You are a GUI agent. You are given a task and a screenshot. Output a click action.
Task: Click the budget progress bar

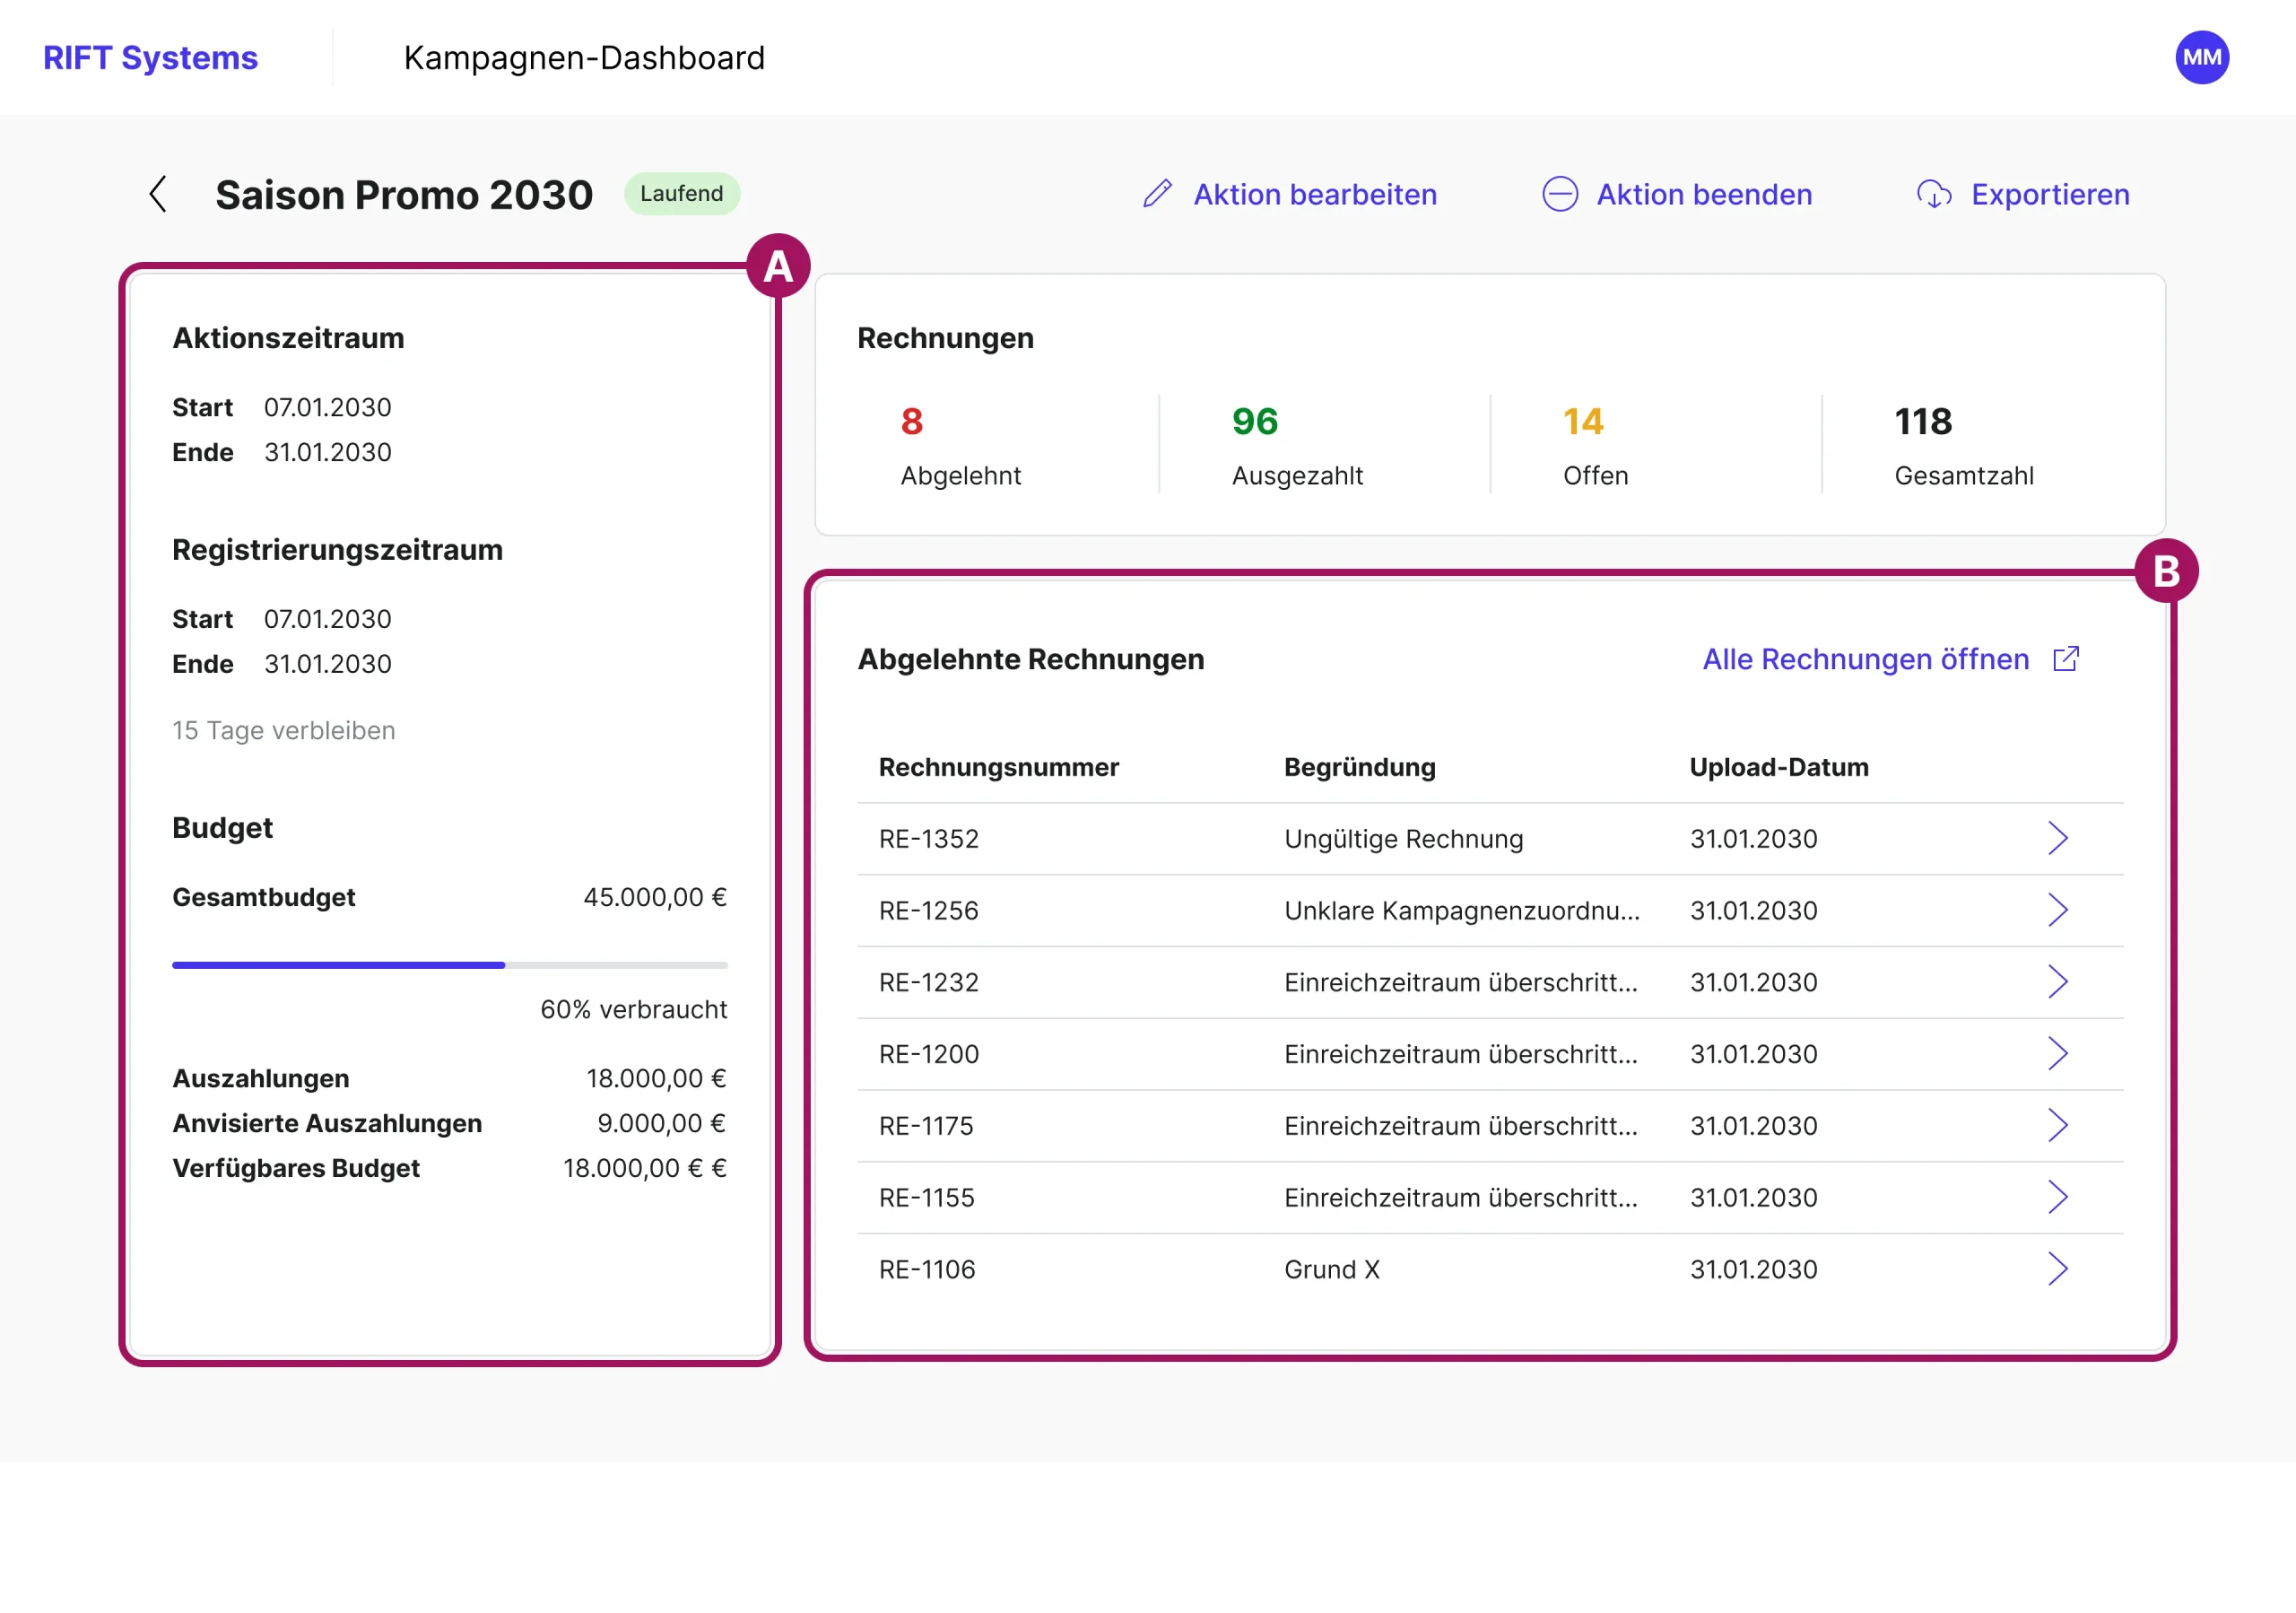tap(450, 965)
